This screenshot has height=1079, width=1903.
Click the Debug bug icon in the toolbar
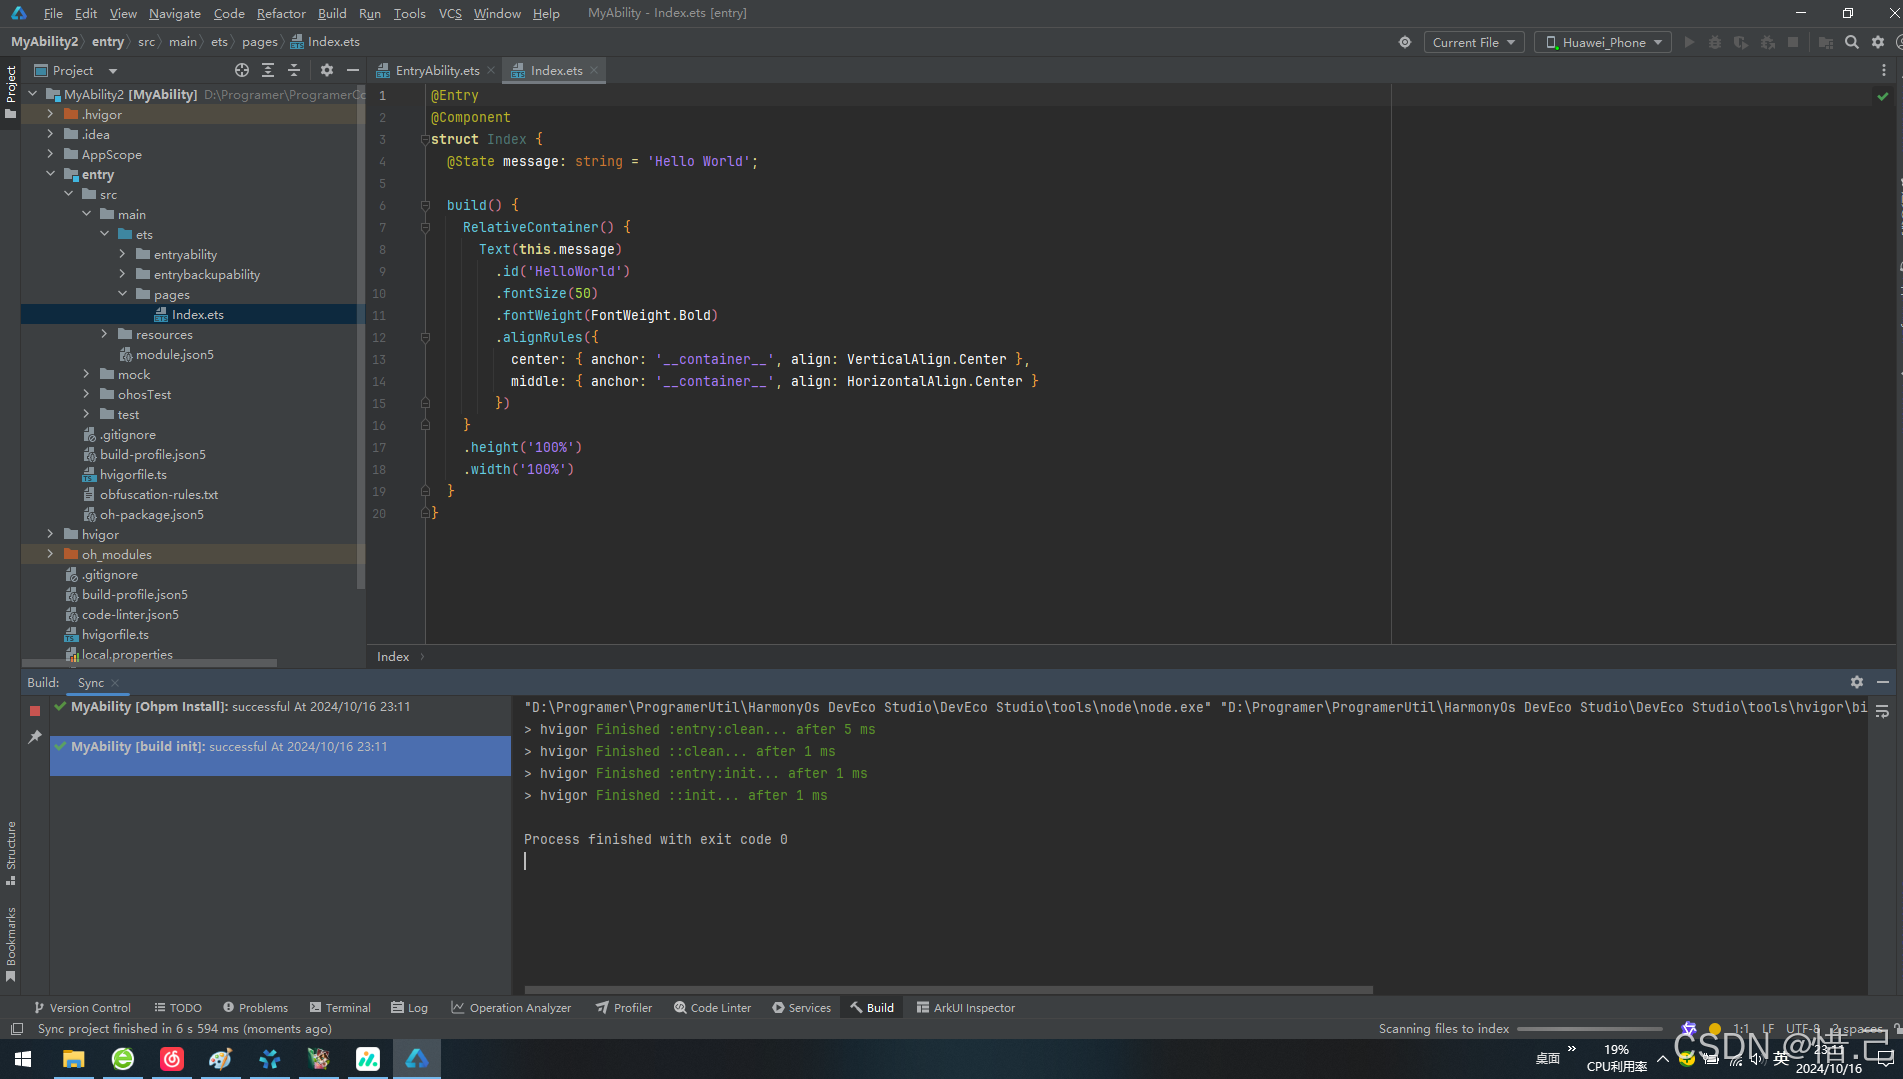pos(1715,42)
